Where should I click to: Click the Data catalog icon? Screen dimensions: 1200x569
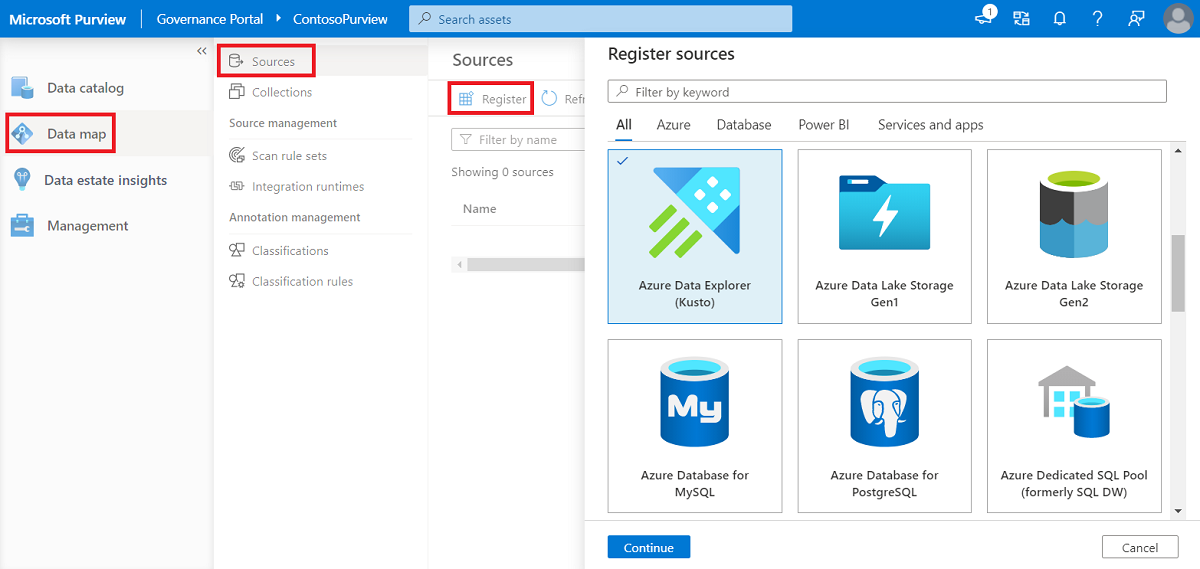tap(23, 88)
